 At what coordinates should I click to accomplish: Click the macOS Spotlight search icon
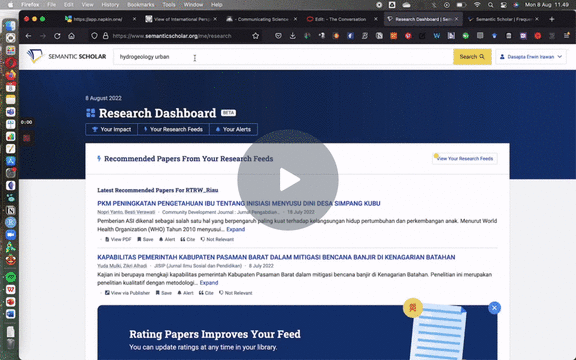point(490,5)
